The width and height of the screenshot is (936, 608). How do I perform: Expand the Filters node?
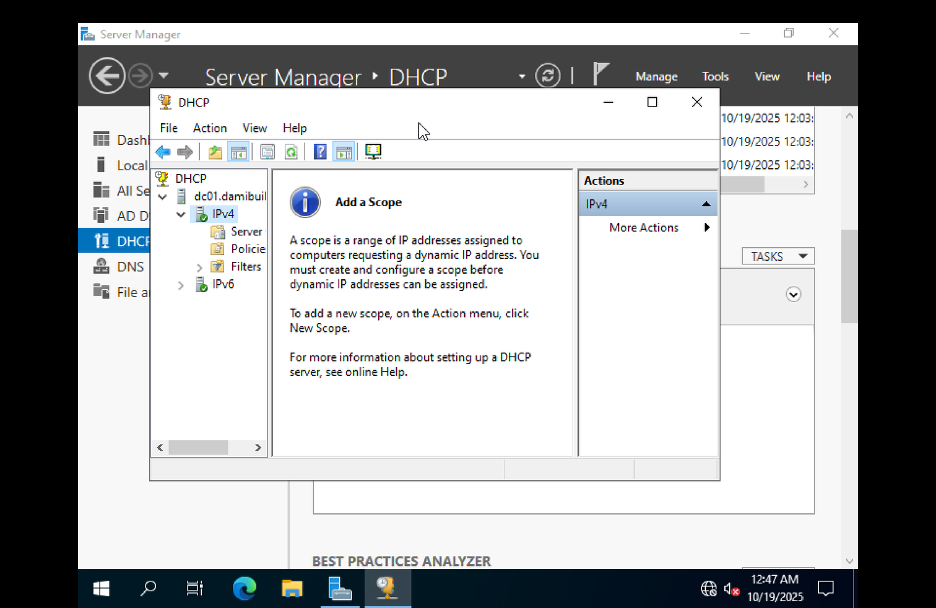pyautogui.click(x=198, y=266)
